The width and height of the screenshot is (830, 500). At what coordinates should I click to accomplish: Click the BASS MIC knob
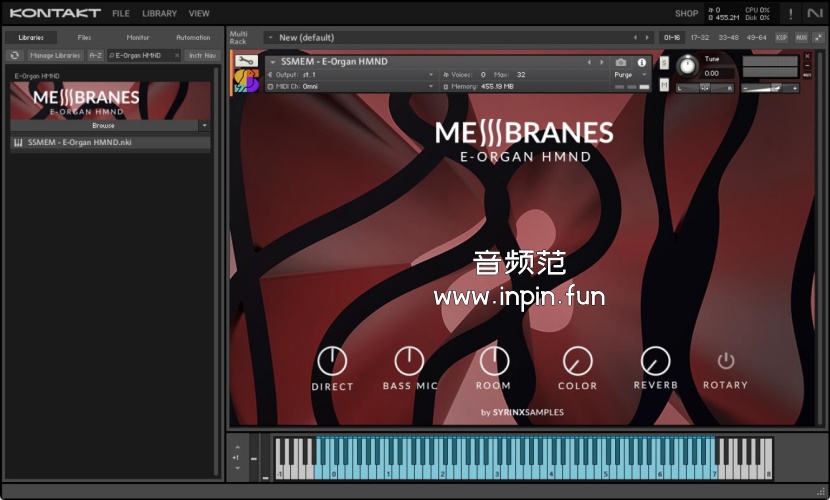coord(409,361)
